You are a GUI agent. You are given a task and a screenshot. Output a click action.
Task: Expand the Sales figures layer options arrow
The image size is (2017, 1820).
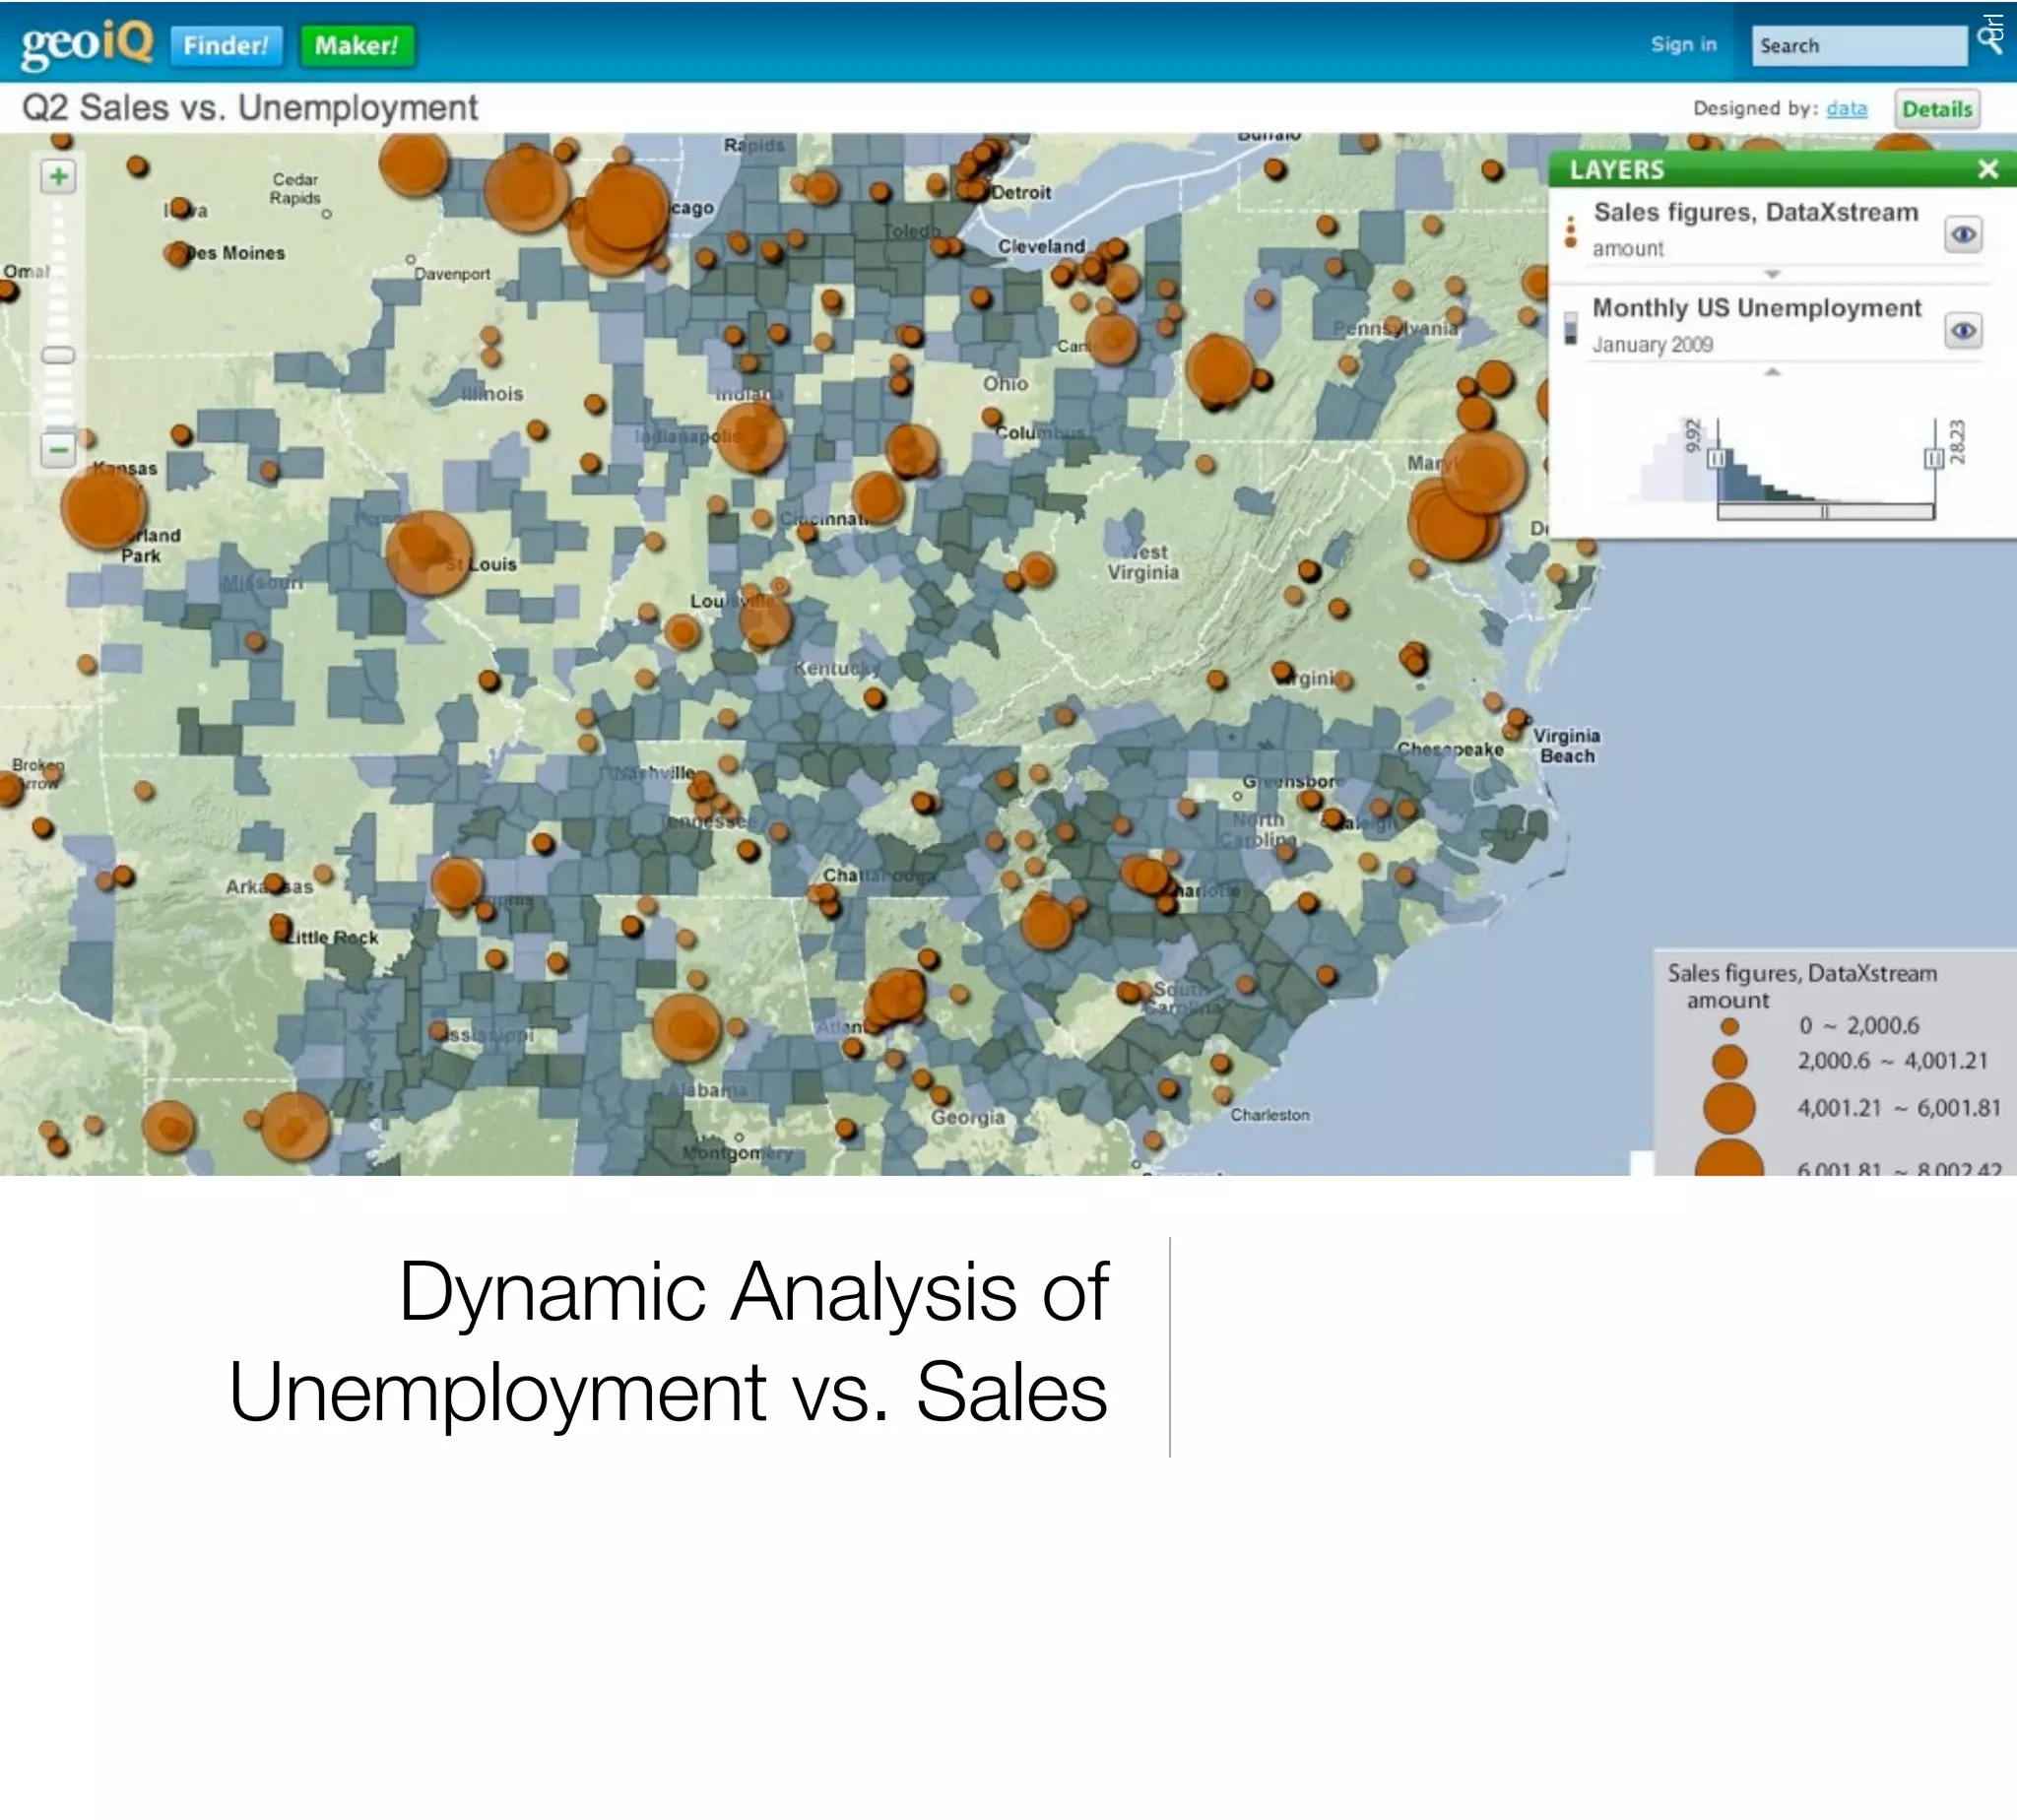click(1772, 274)
